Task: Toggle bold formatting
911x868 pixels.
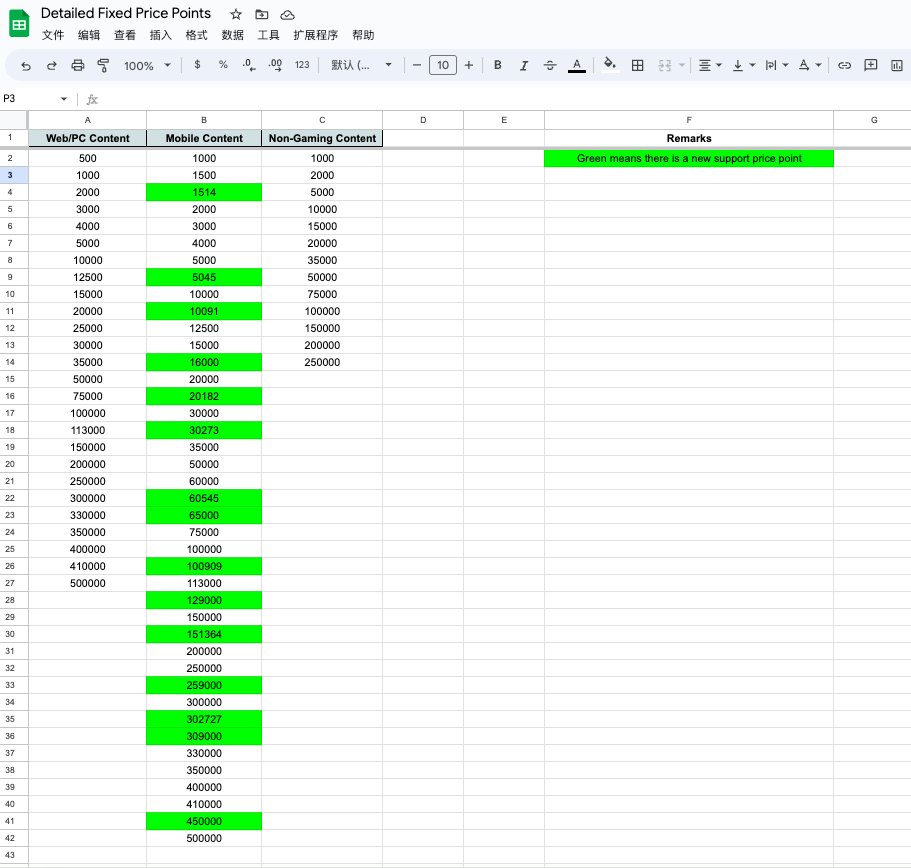Action: (x=498, y=65)
